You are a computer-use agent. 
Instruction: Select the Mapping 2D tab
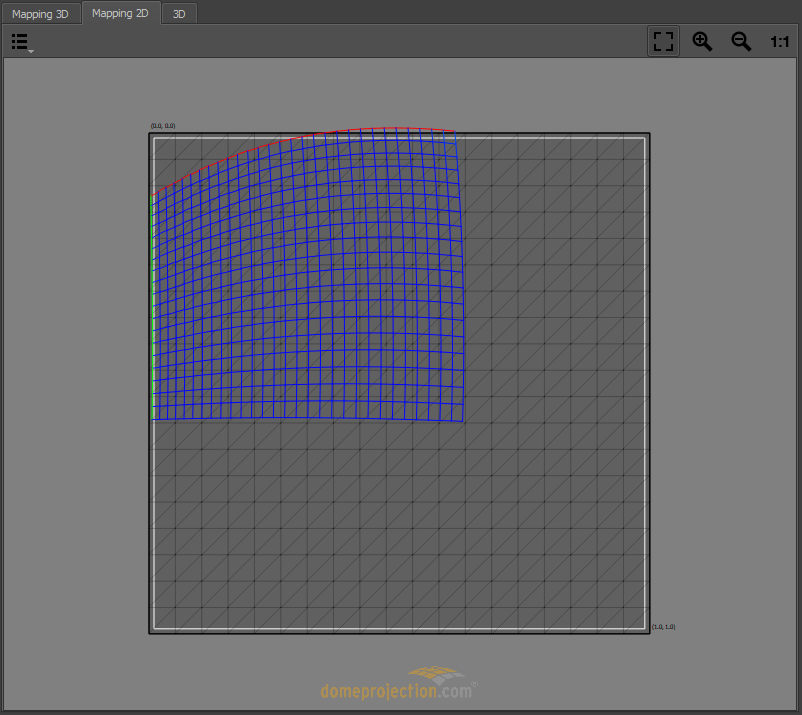pos(120,14)
